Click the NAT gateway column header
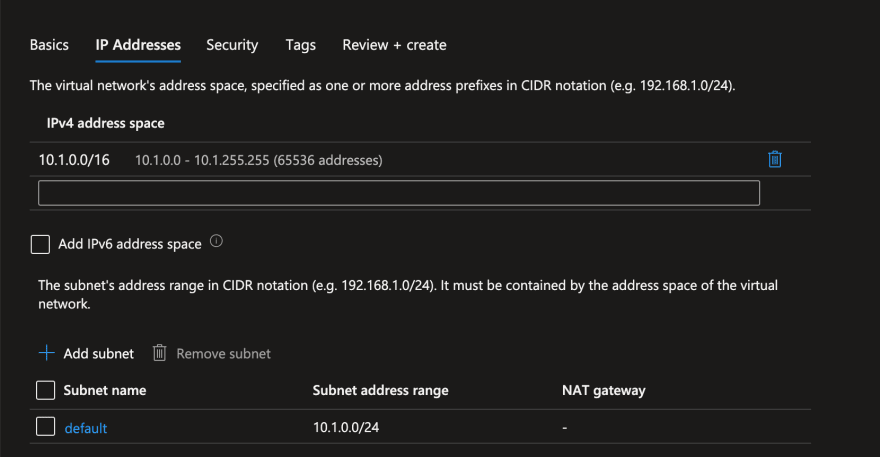 604,390
